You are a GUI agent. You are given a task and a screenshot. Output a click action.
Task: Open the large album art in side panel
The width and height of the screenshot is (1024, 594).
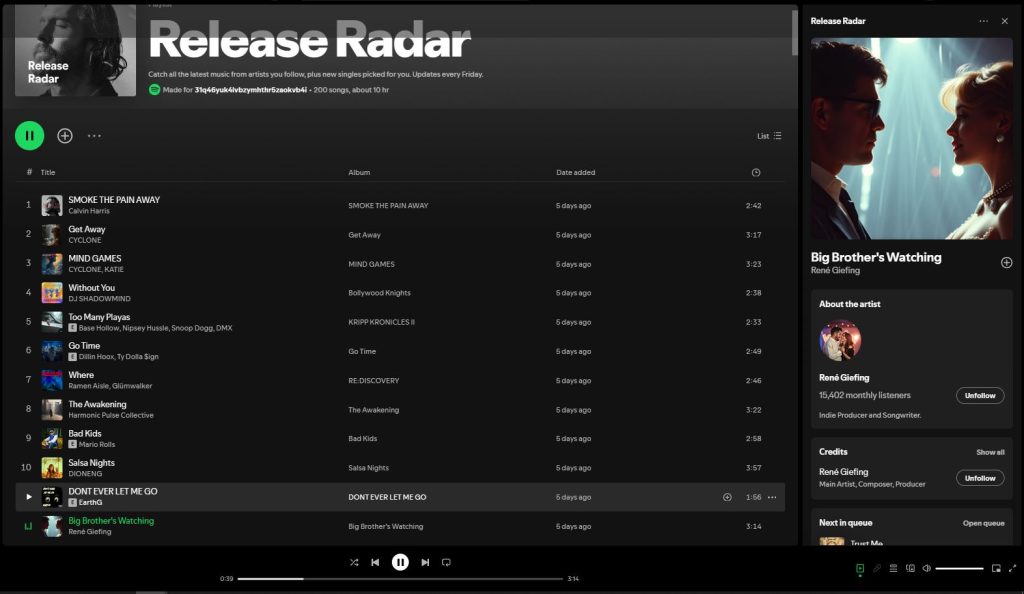click(911, 138)
